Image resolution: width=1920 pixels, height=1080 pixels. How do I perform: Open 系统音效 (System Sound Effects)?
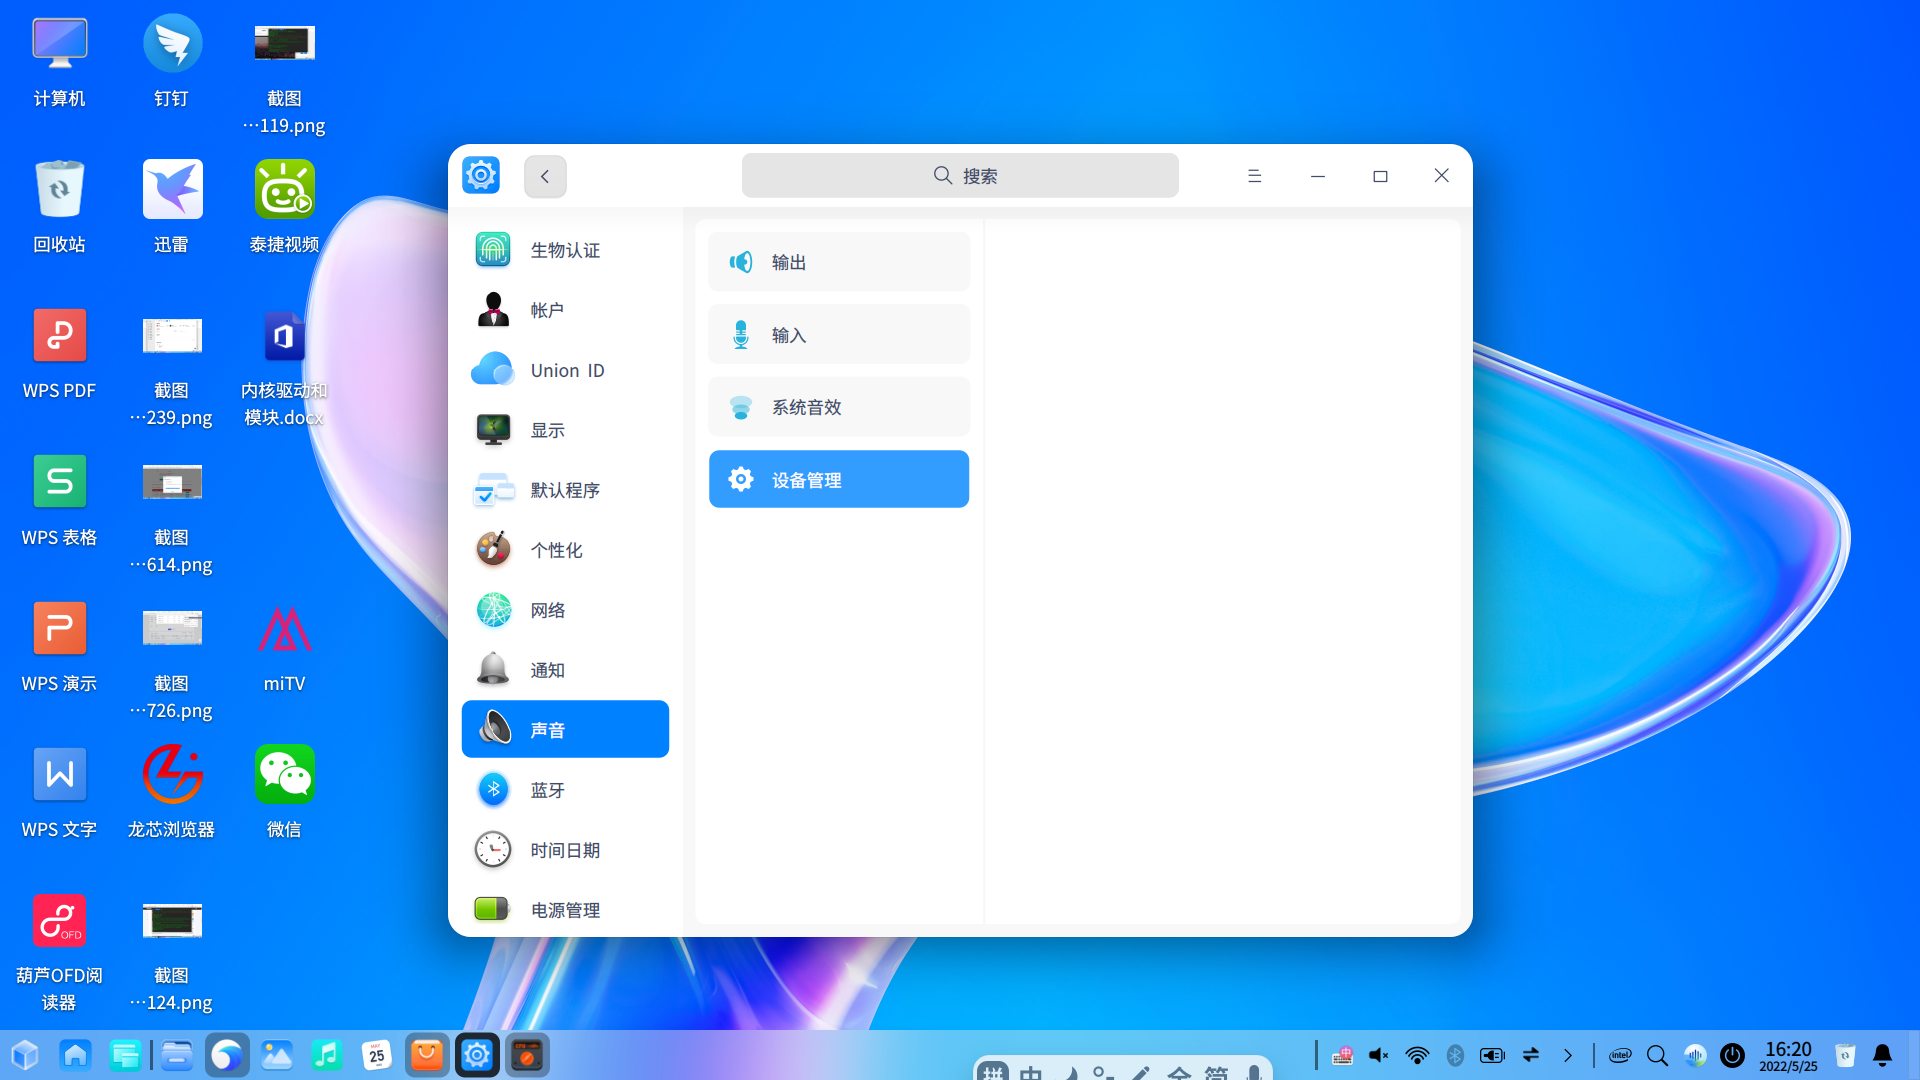(839, 407)
